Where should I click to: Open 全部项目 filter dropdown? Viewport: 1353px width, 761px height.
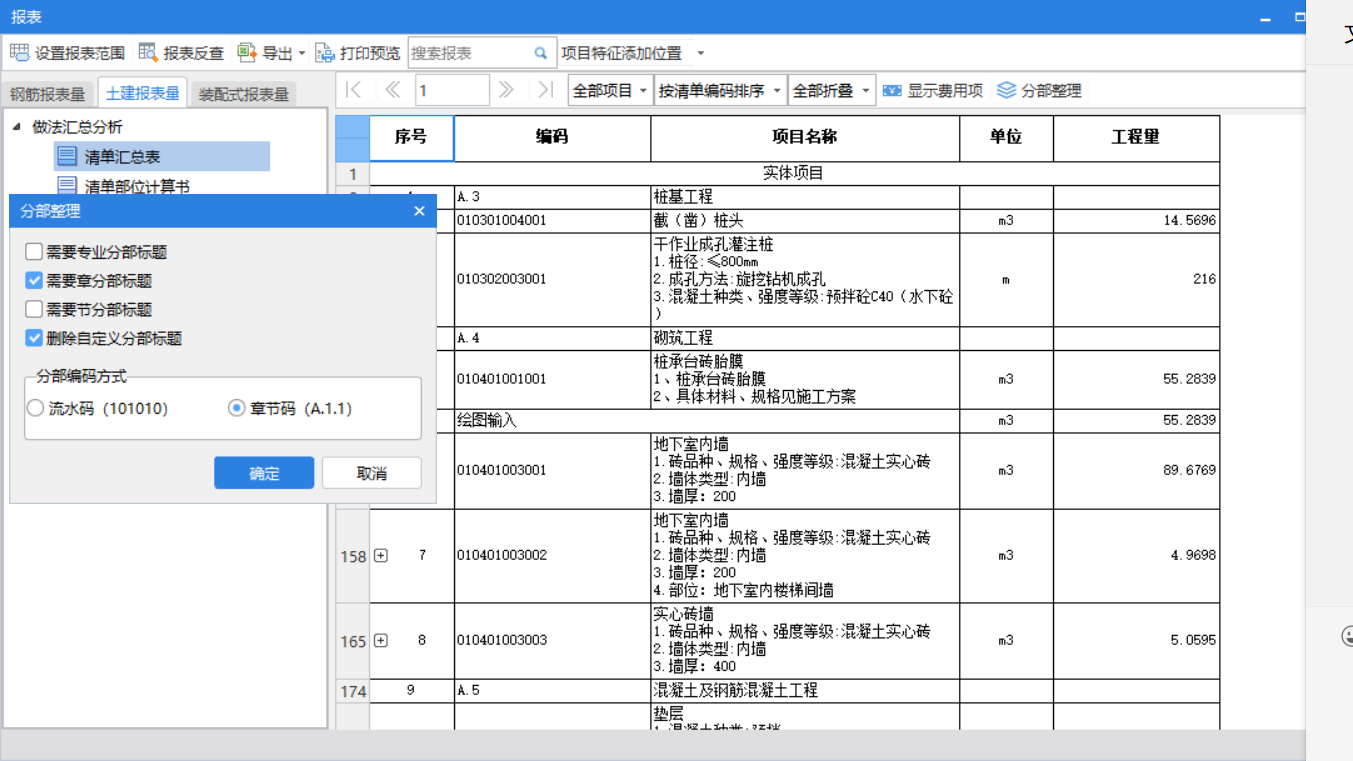pos(610,90)
